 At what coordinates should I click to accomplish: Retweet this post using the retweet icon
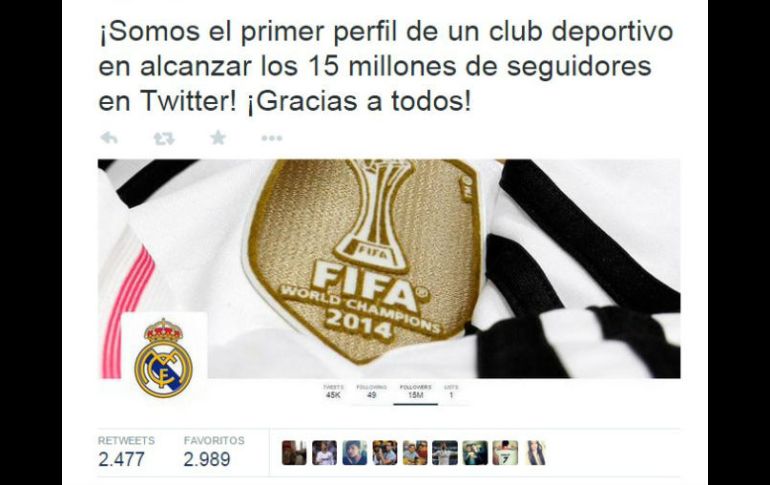(164, 138)
